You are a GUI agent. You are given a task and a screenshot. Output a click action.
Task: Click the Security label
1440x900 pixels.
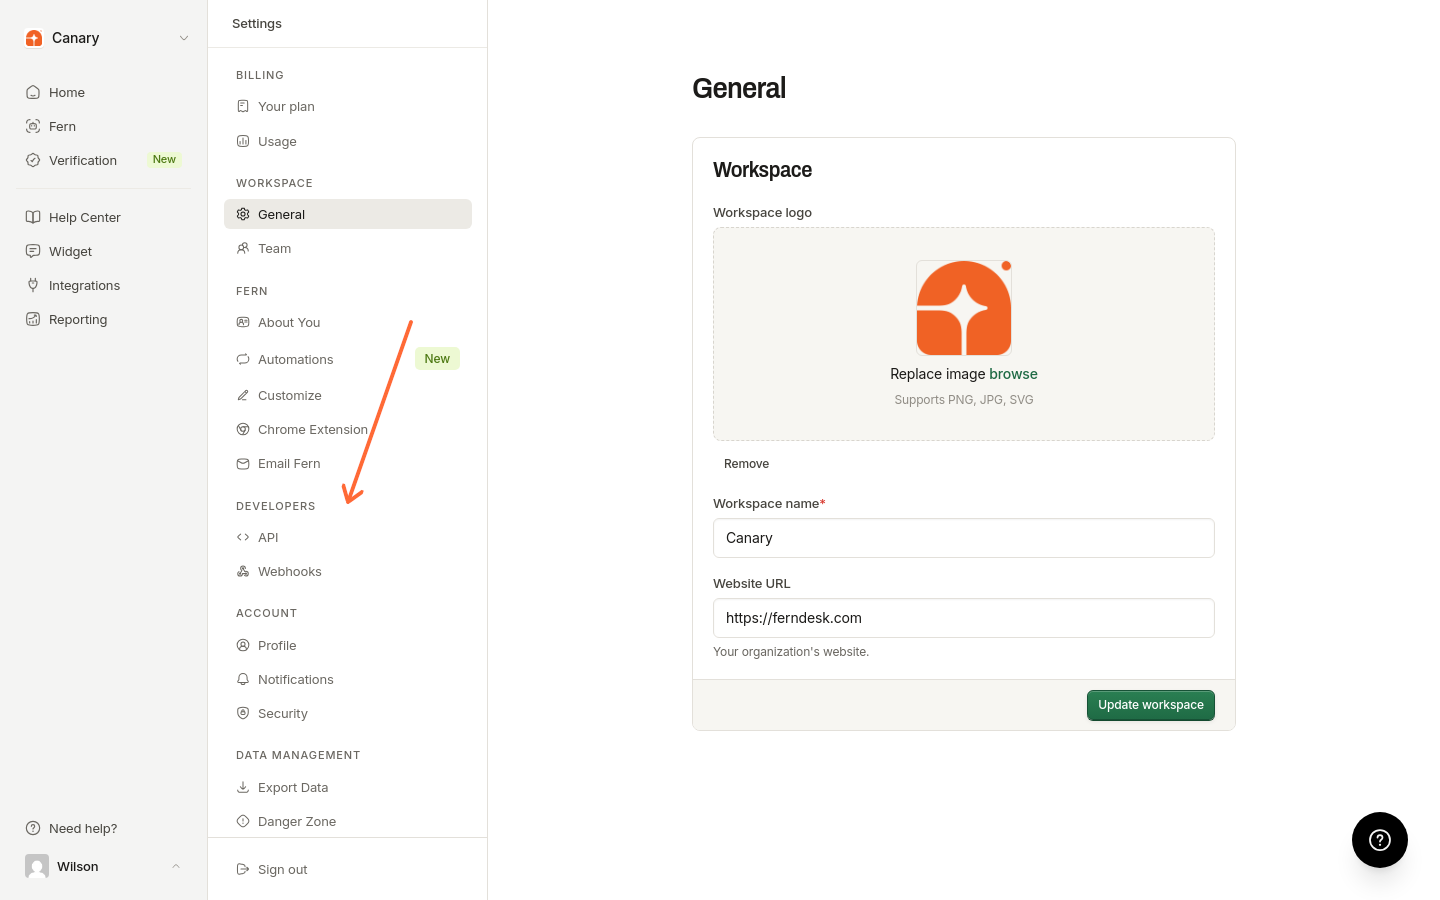pos(283,713)
